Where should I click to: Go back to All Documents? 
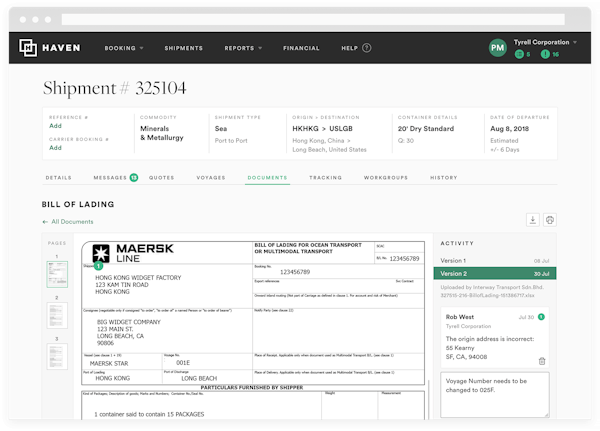point(68,221)
